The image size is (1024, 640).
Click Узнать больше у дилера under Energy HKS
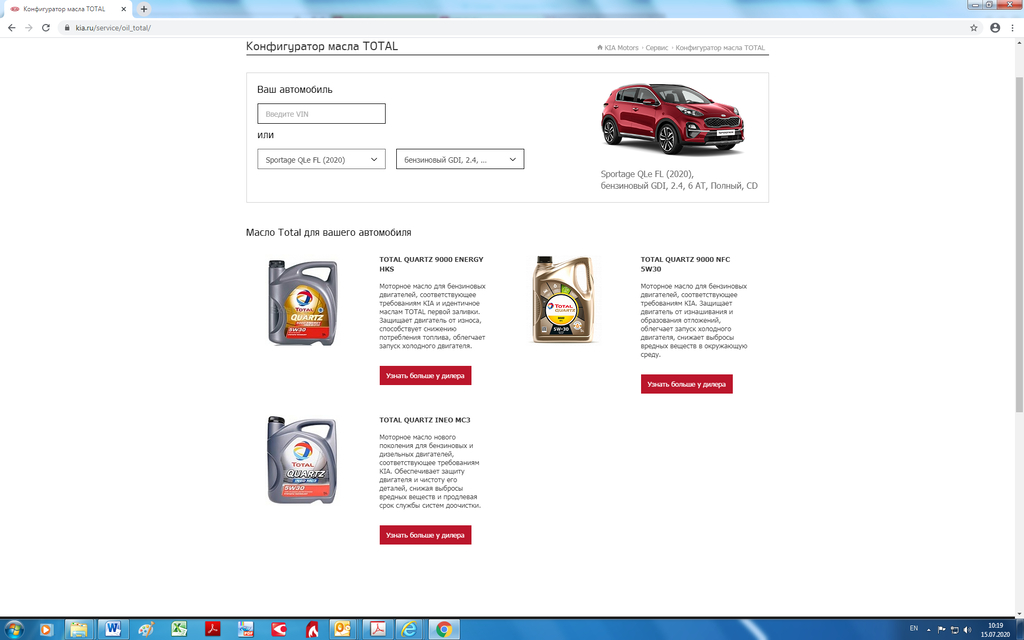(425, 376)
